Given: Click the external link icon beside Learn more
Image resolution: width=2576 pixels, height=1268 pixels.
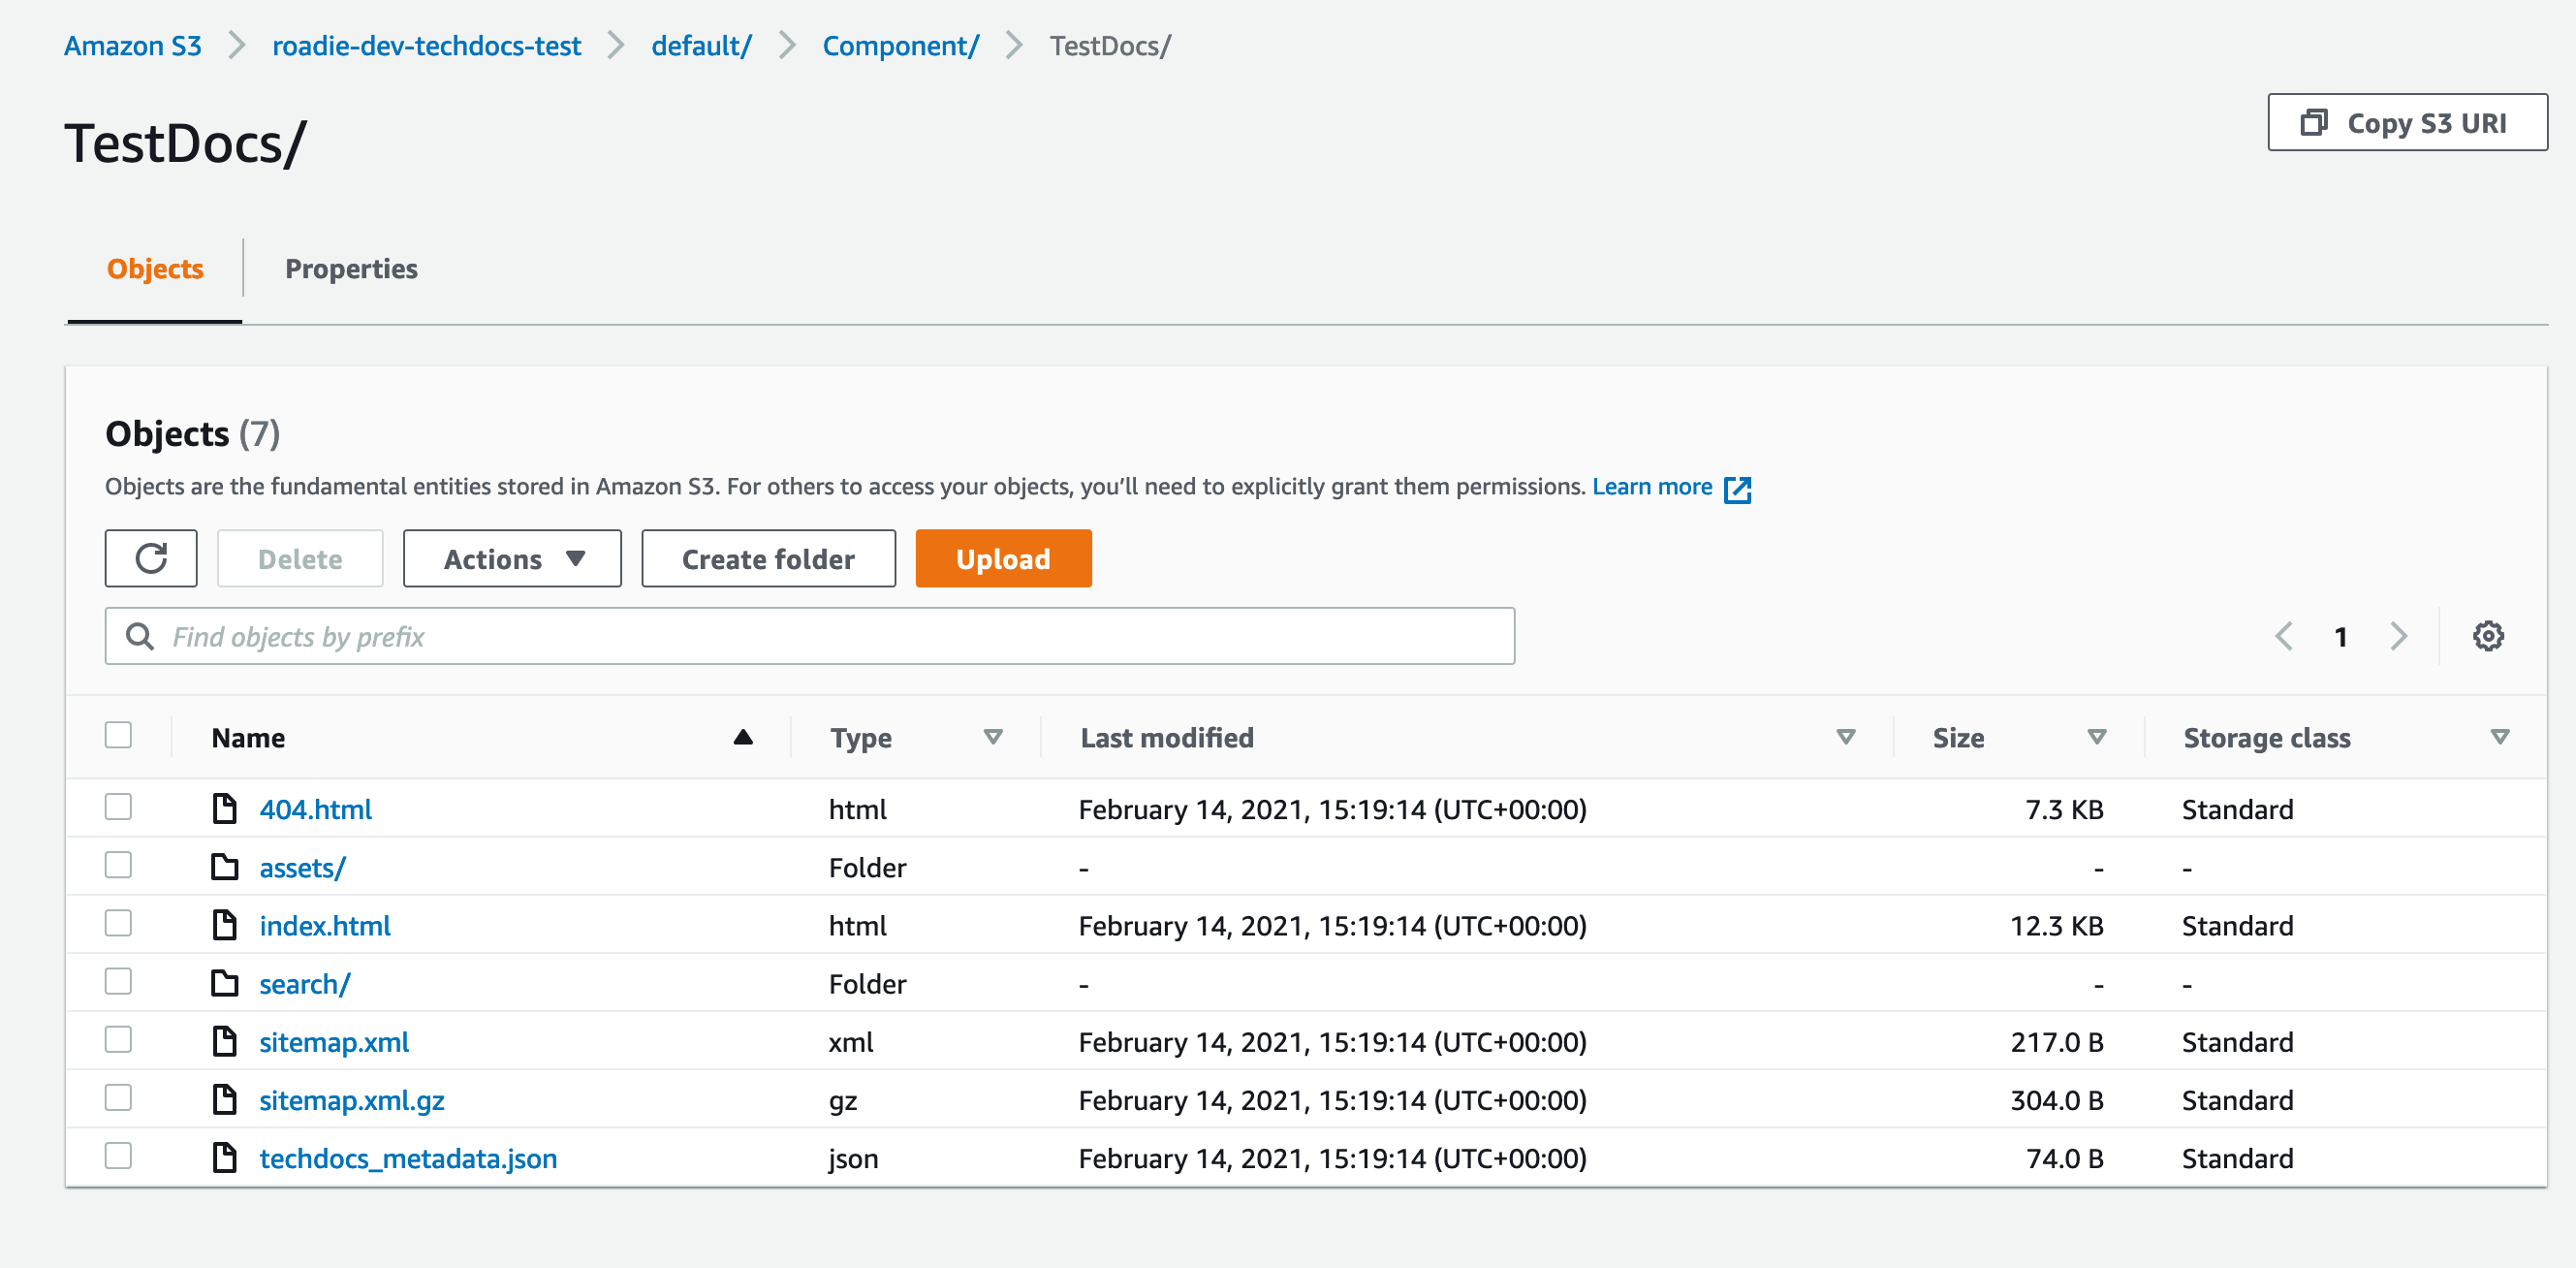Looking at the screenshot, I should coord(1737,489).
